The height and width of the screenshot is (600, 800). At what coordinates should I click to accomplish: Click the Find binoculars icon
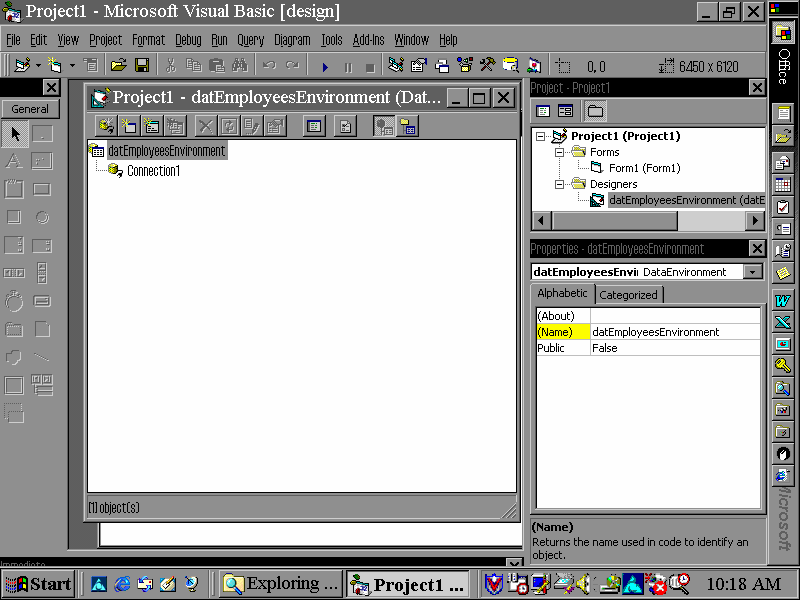(240, 66)
